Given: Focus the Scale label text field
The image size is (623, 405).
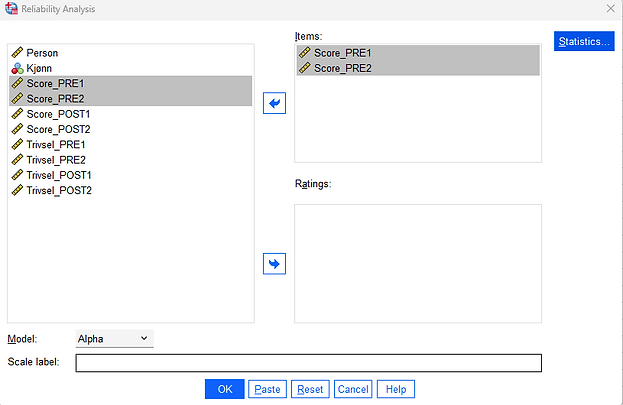Looking at the screenshot, I should [x=309, y=363].
